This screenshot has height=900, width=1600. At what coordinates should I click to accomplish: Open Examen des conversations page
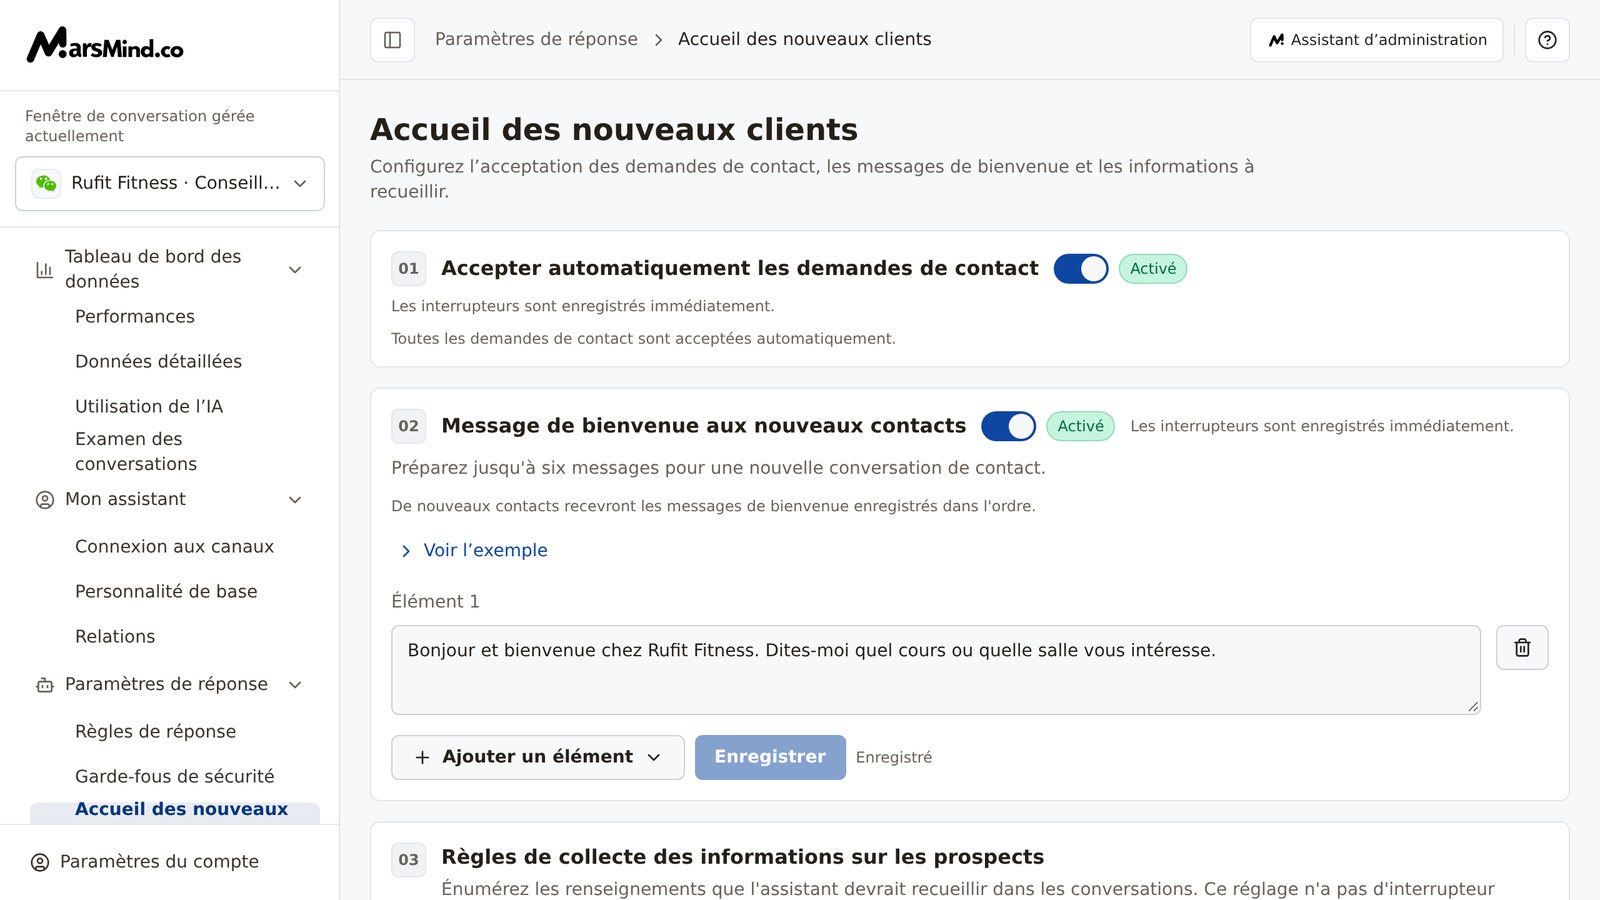(x=136, y=452)
